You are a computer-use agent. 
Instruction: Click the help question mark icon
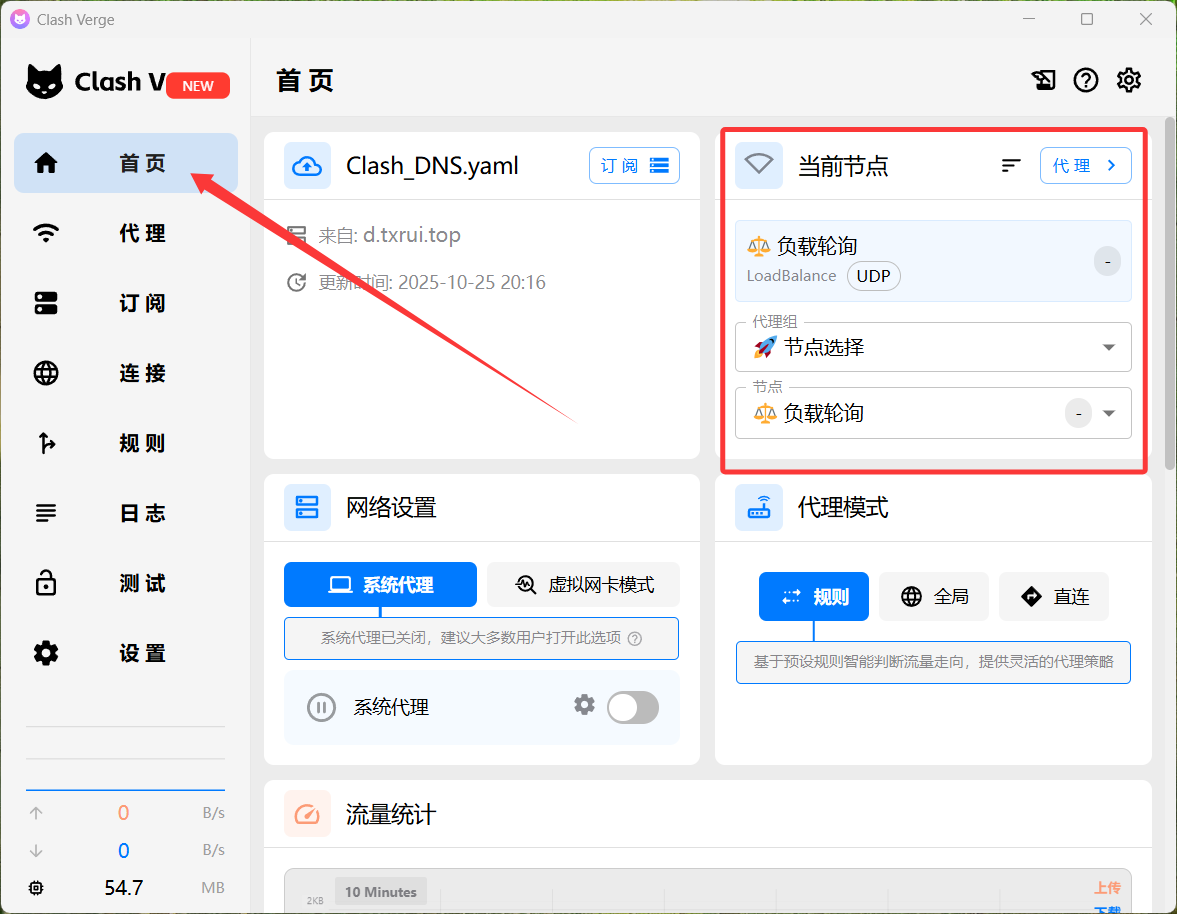point(1086,81)
